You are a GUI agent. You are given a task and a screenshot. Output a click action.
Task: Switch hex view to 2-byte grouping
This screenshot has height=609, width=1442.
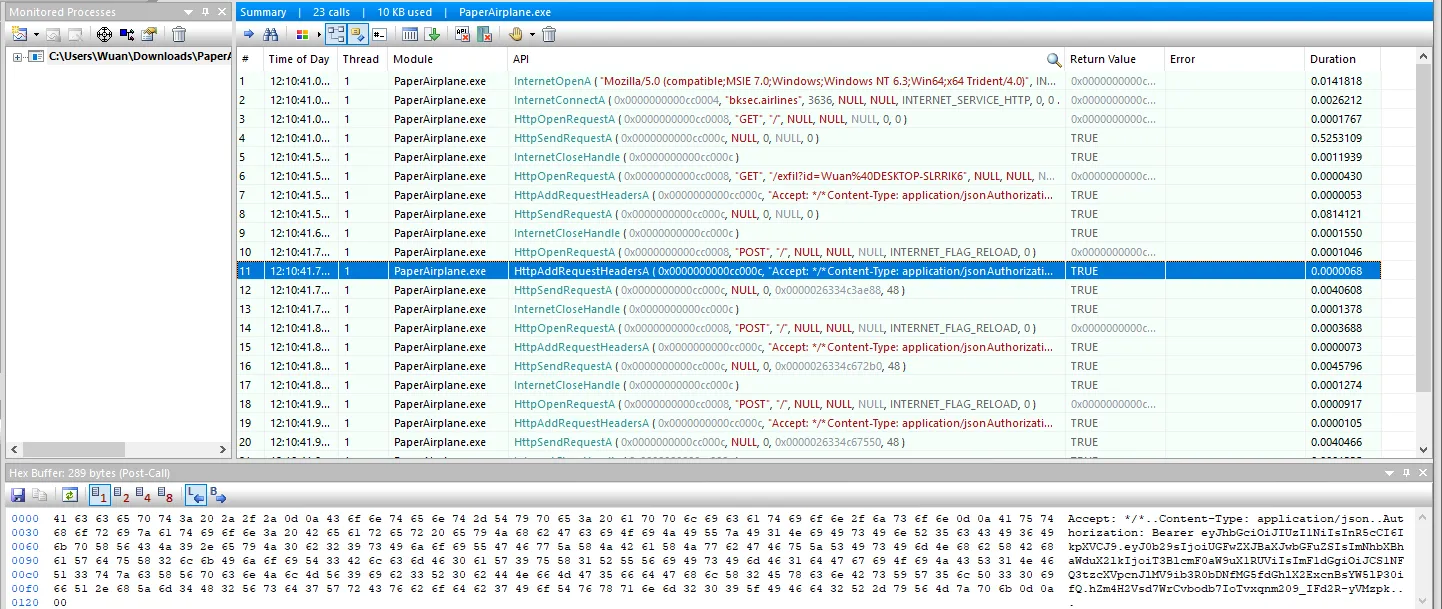point(122,495)
